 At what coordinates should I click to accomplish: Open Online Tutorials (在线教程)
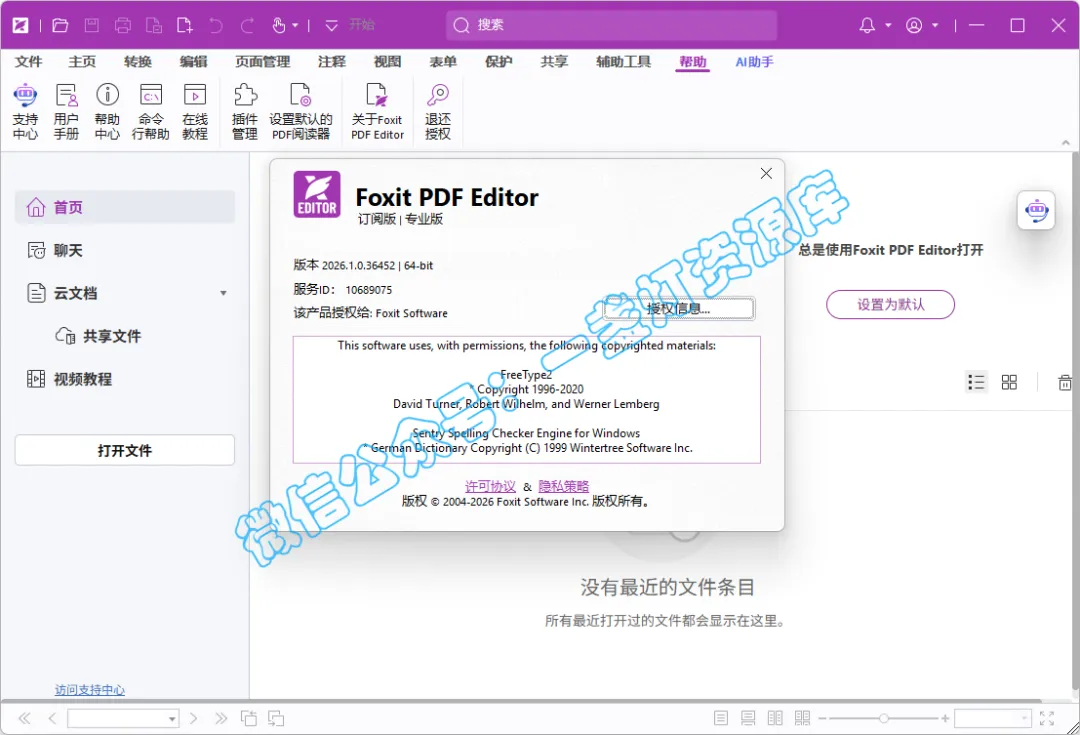click(195, 111)
